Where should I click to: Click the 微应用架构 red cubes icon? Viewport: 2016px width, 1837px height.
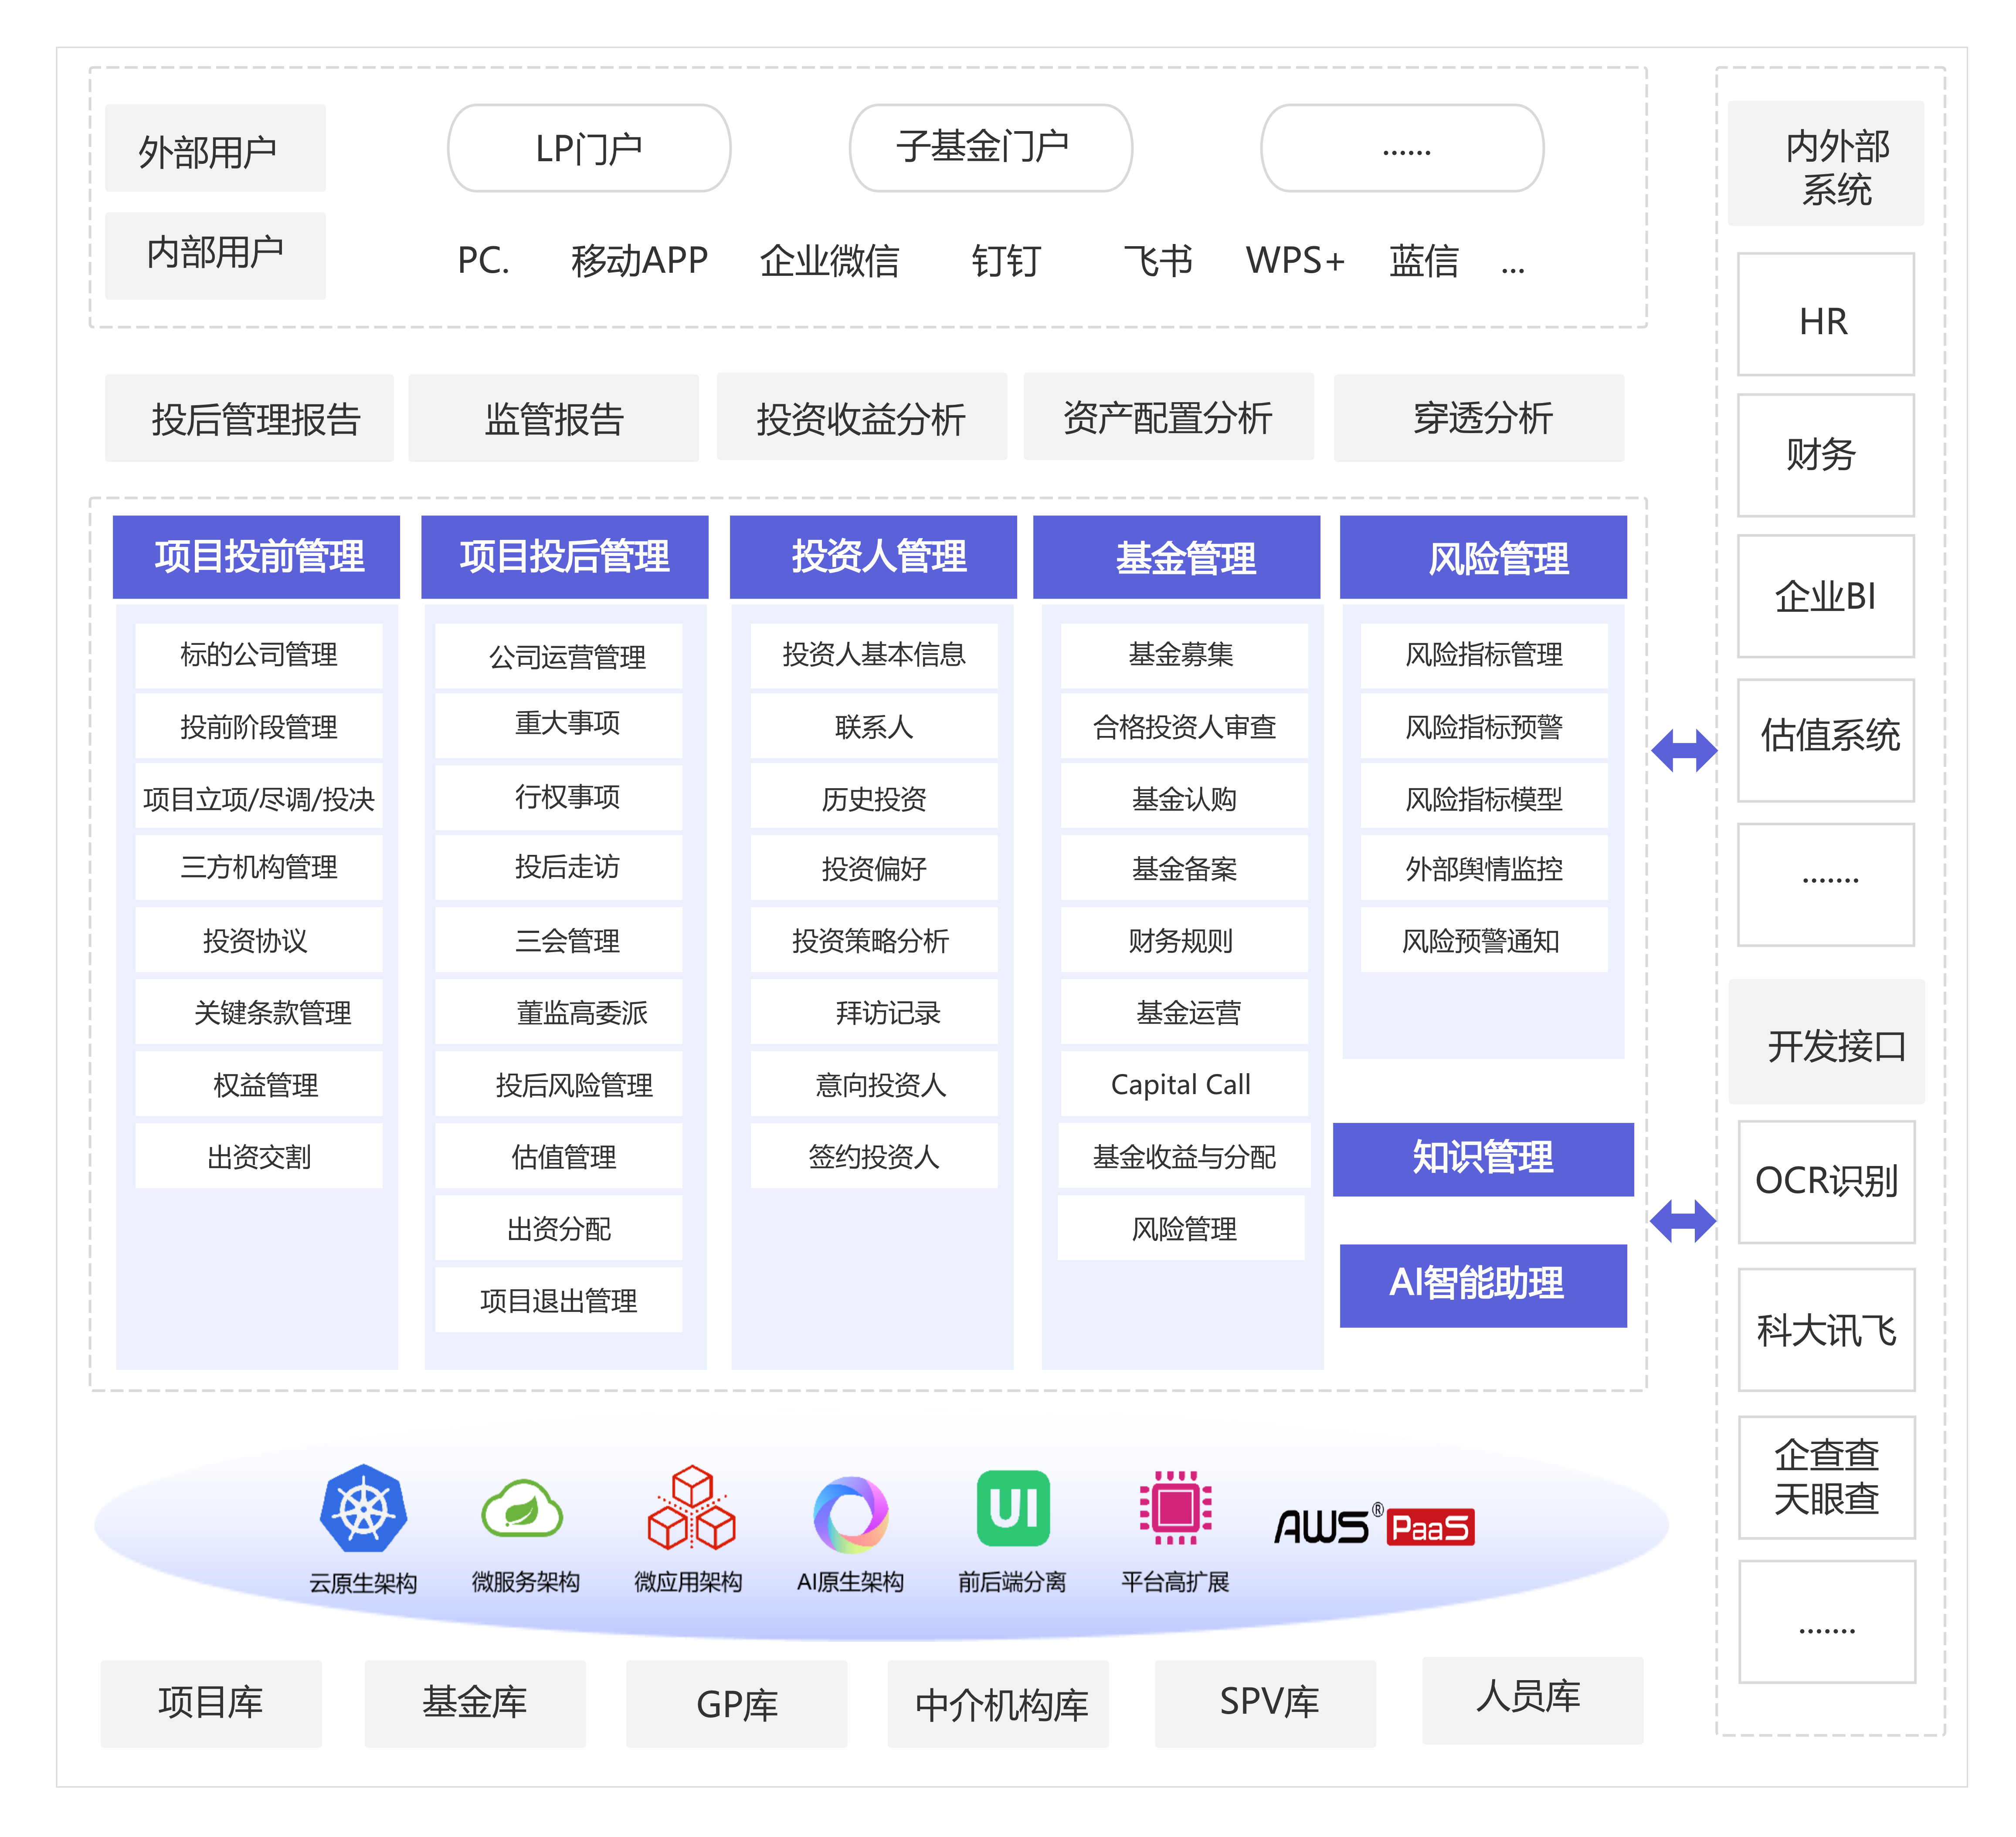691,1508
